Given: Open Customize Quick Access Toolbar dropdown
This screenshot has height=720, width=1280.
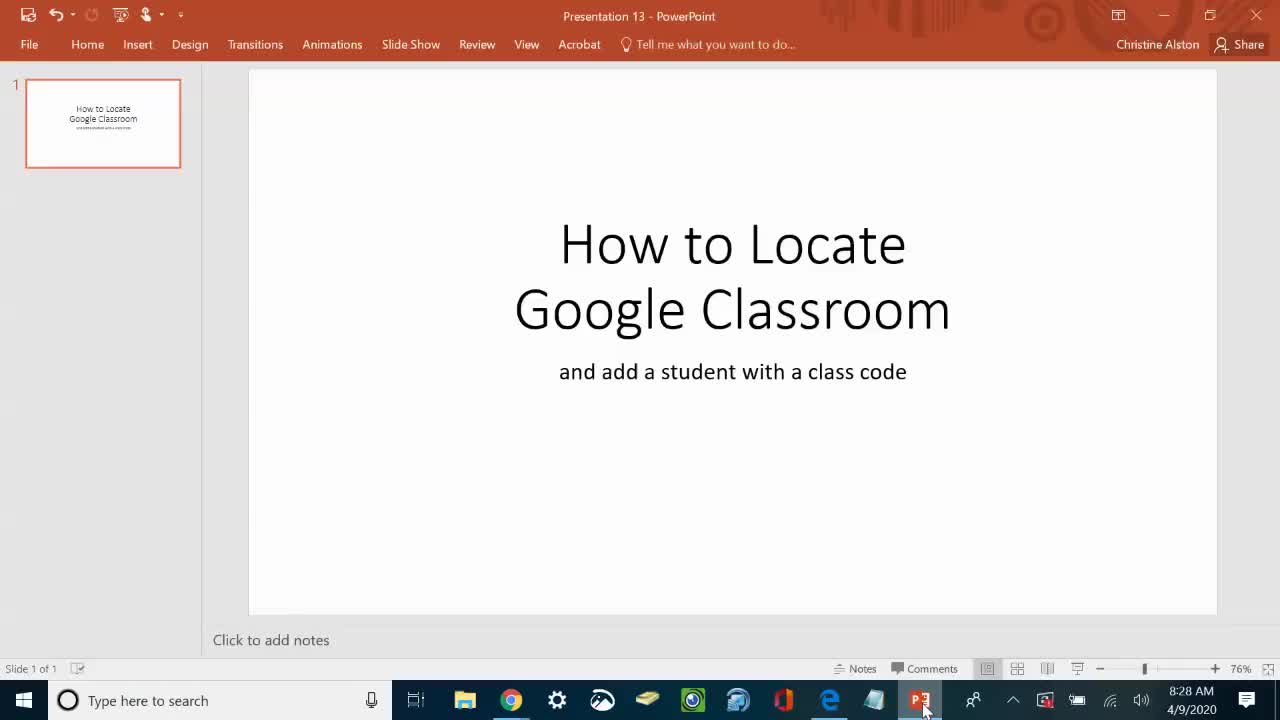Looking at the screenshot, I should [181, 15].
